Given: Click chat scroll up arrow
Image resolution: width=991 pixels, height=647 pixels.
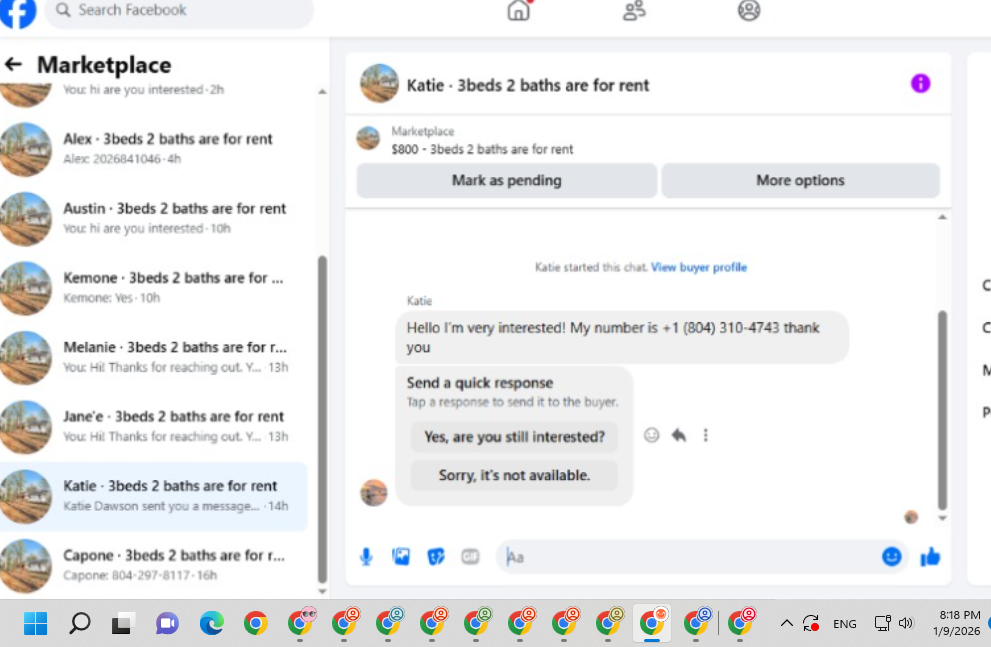Looking at the screenshot, I should point(942,217).
